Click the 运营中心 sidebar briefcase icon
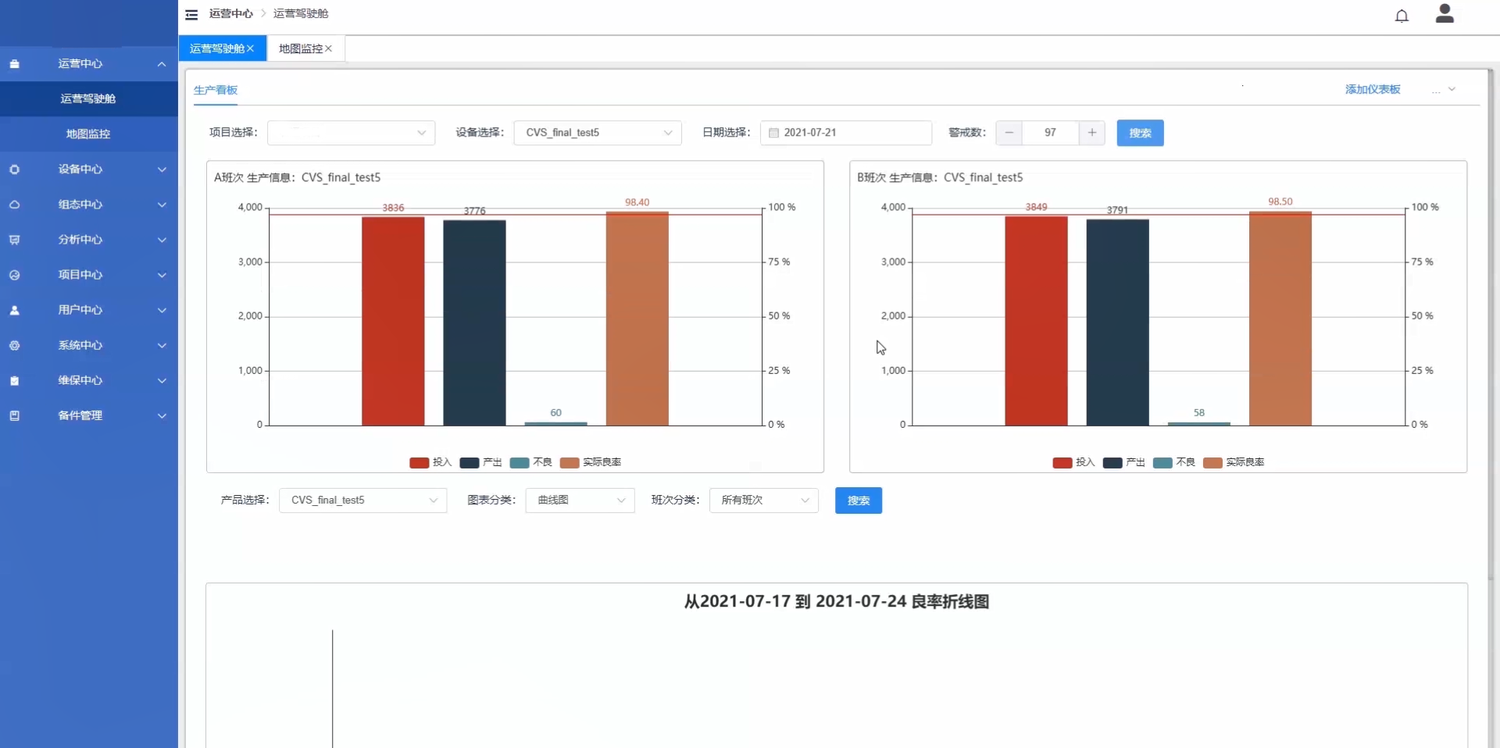The height and width of the screenshot is (748, 1500). coord(14,64)
